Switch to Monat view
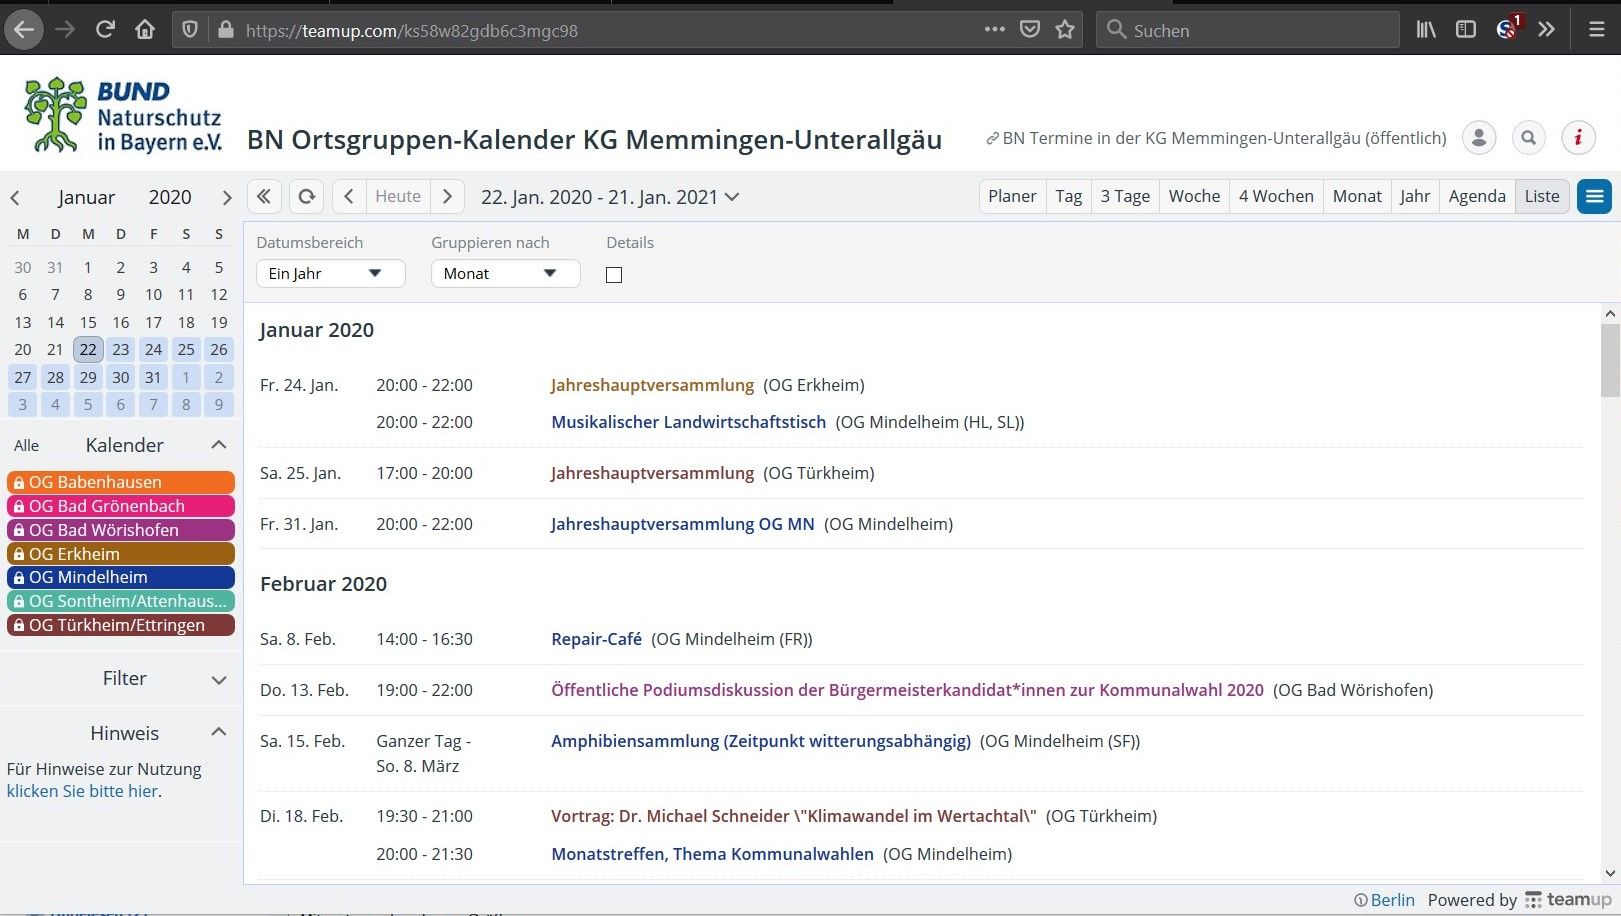Screen dimensions: 1621x916 [x=1357, y=197]
